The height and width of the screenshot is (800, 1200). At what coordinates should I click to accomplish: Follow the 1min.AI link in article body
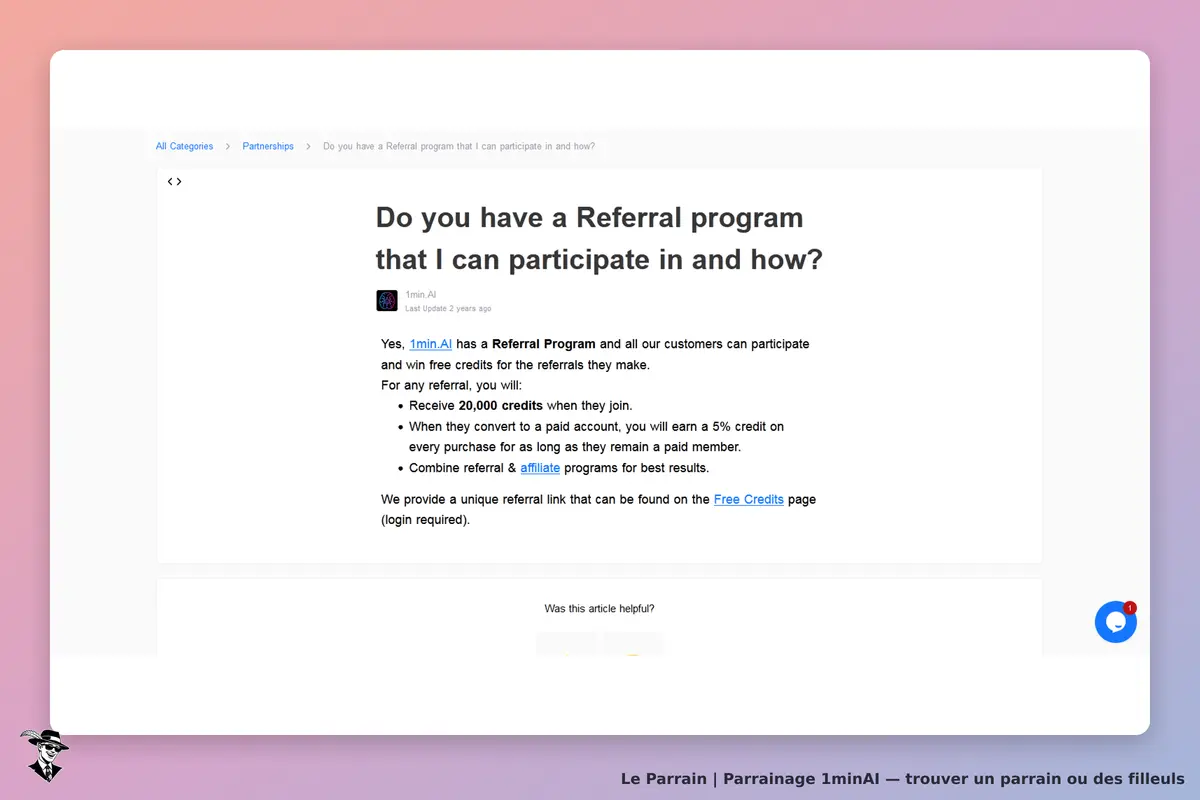(431, 344)
